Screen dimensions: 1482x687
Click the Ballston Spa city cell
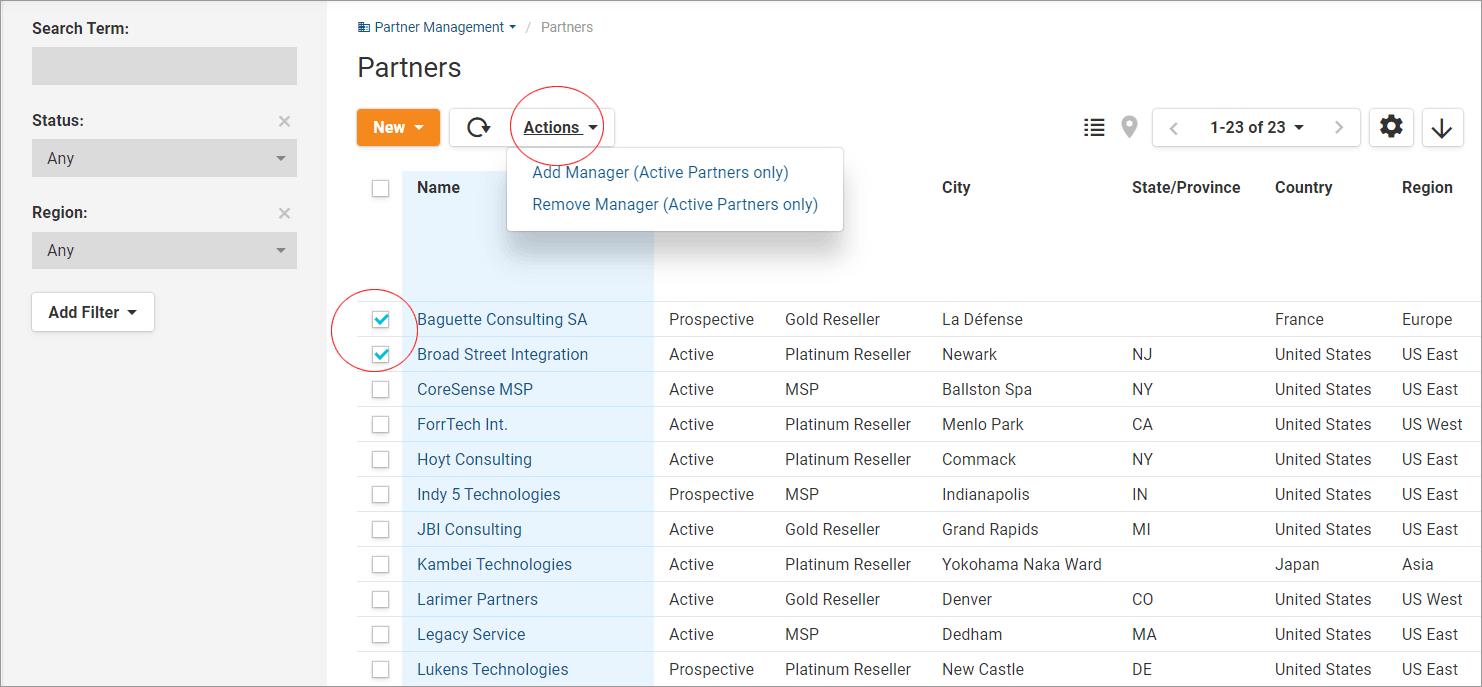pyautogui.click(x=987, y=389)
